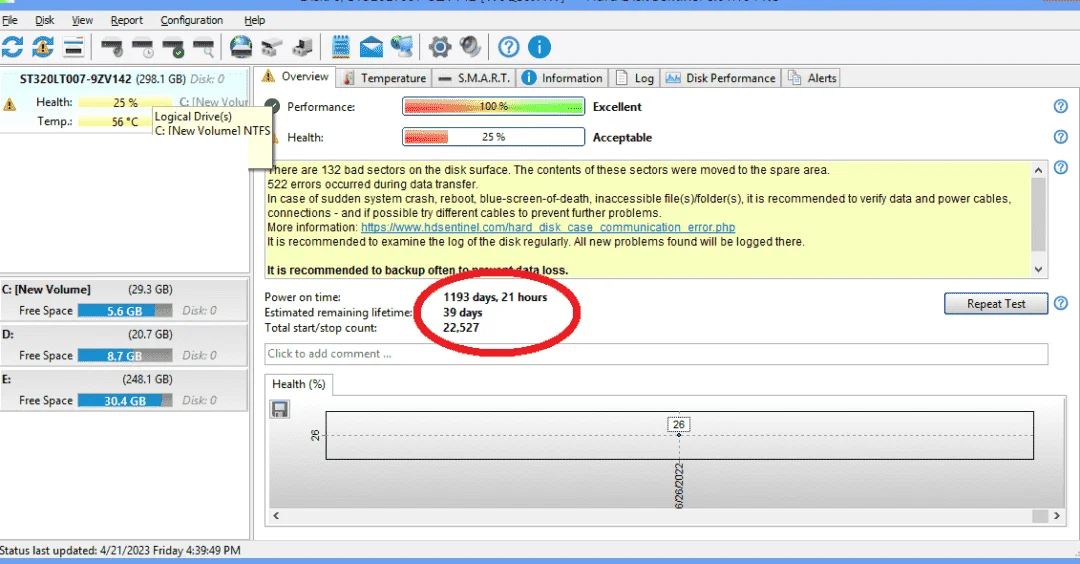
Task: Switch to the Alerts tab
Action: click(812, 78)
